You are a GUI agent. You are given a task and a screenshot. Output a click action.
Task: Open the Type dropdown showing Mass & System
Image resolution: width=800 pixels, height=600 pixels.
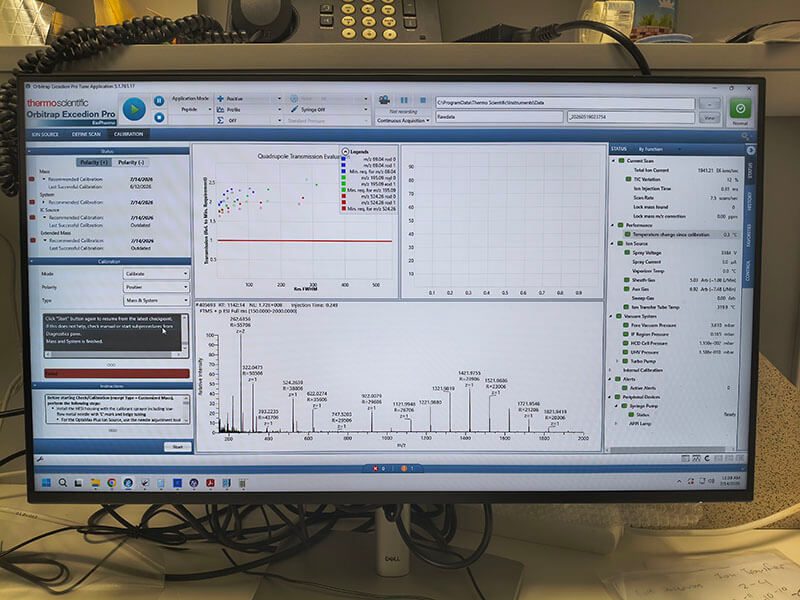(x=156, y=301)
